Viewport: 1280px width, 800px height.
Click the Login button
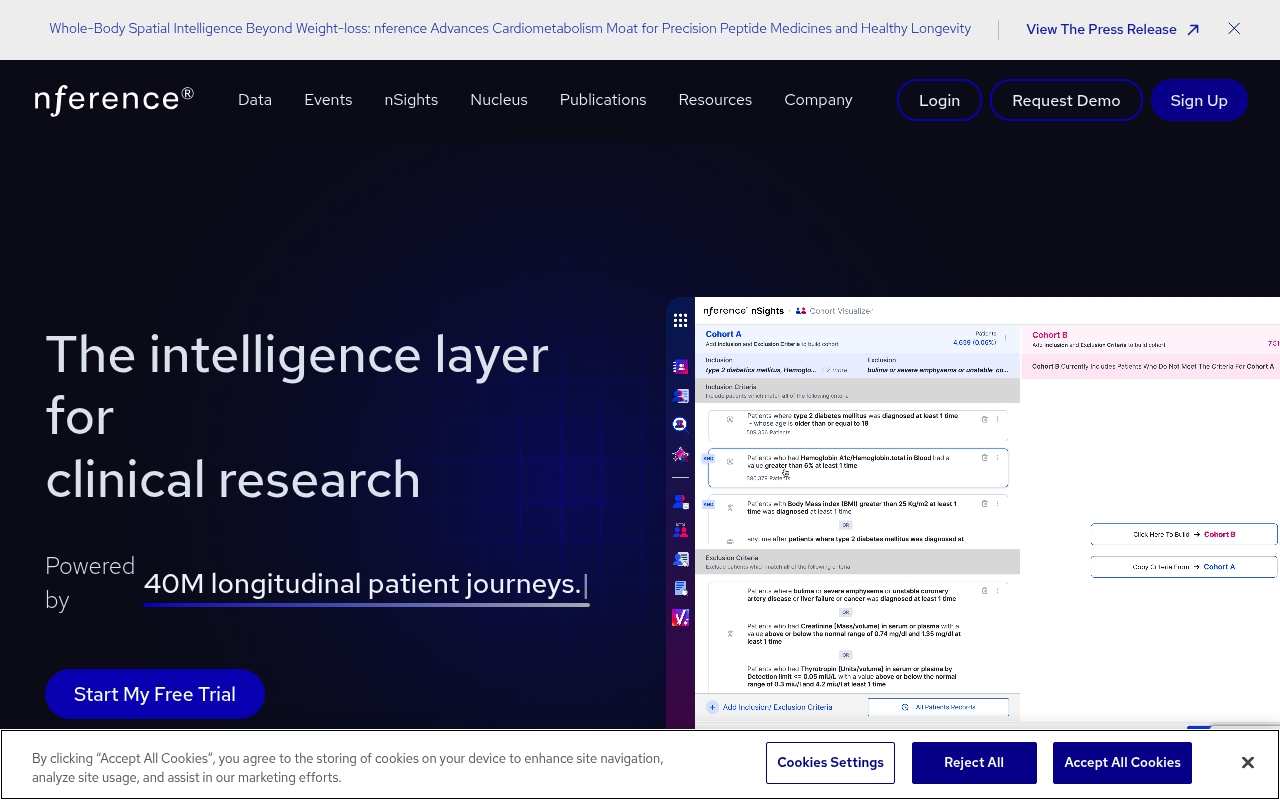[939, 100]
